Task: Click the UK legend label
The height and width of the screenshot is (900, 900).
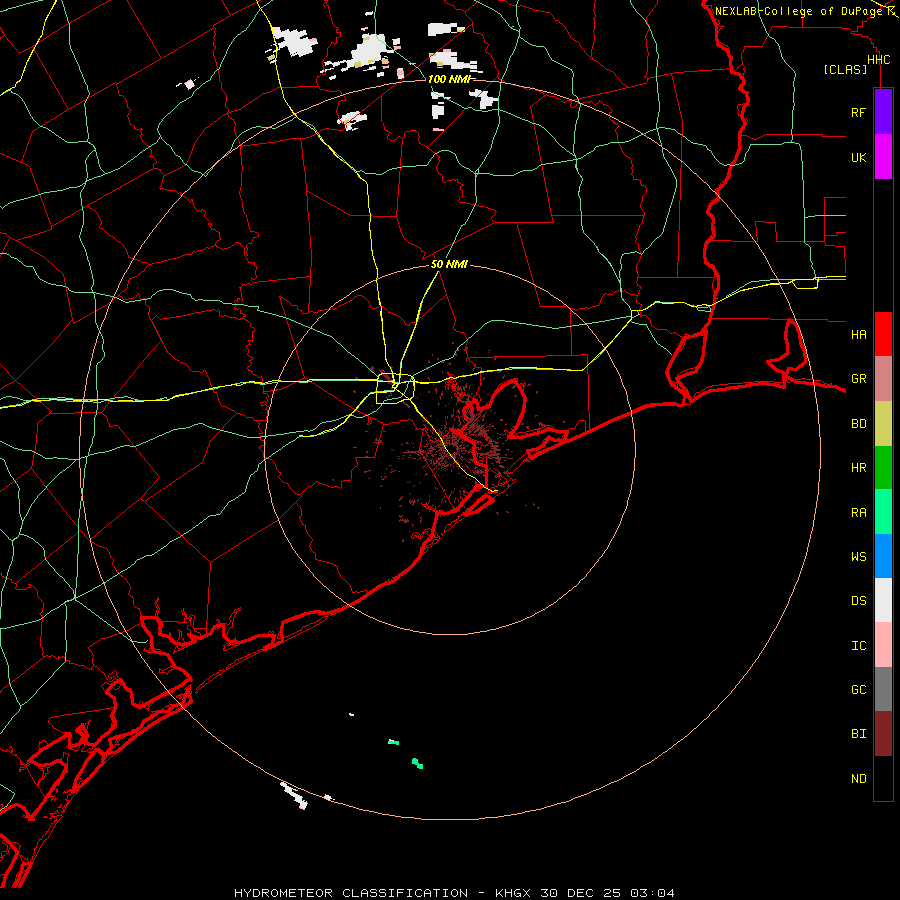Action: pyautogui.click(x=858, y=157)
